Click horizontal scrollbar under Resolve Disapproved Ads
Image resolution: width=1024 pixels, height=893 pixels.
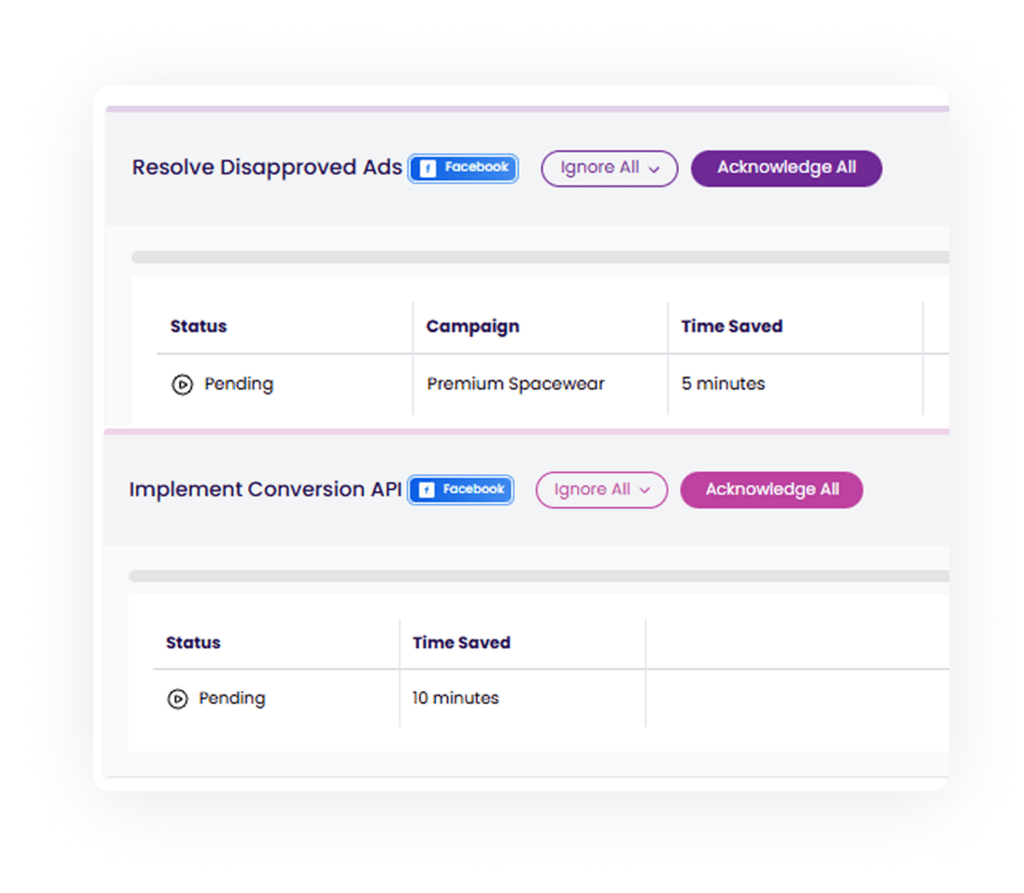click(540, 257)
